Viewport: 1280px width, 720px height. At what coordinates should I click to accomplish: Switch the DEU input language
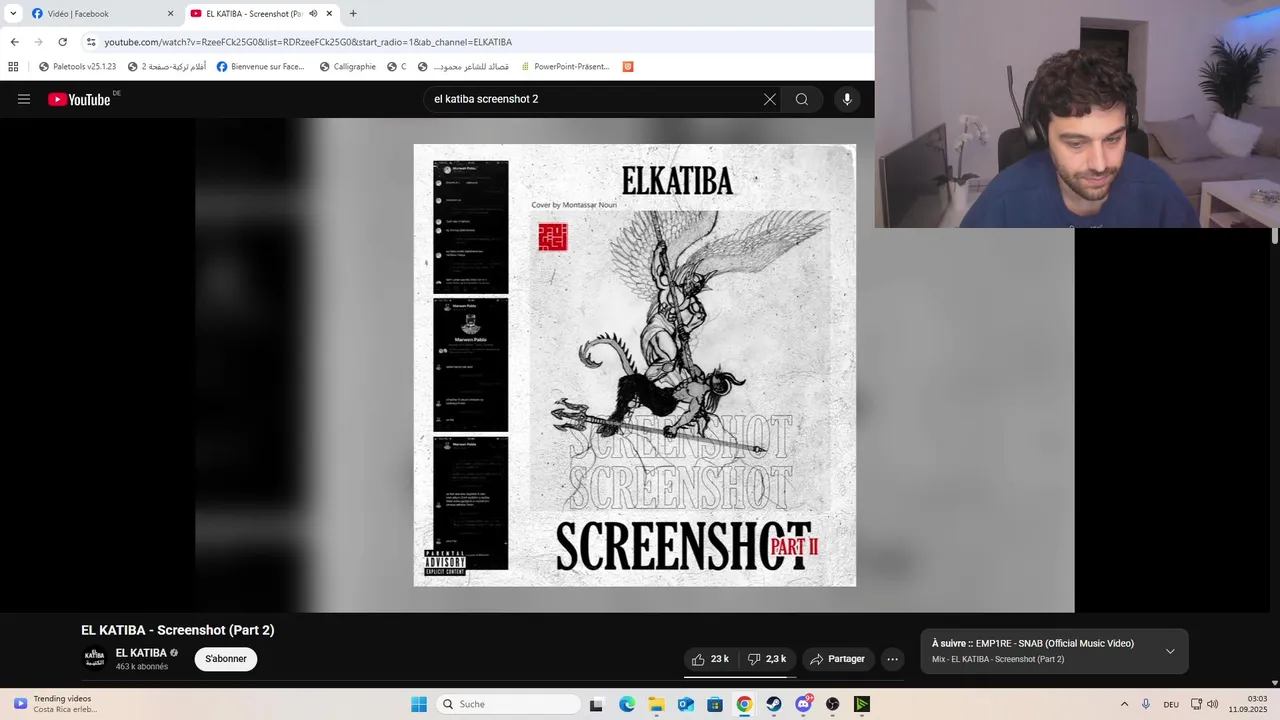coord(1171,704)
